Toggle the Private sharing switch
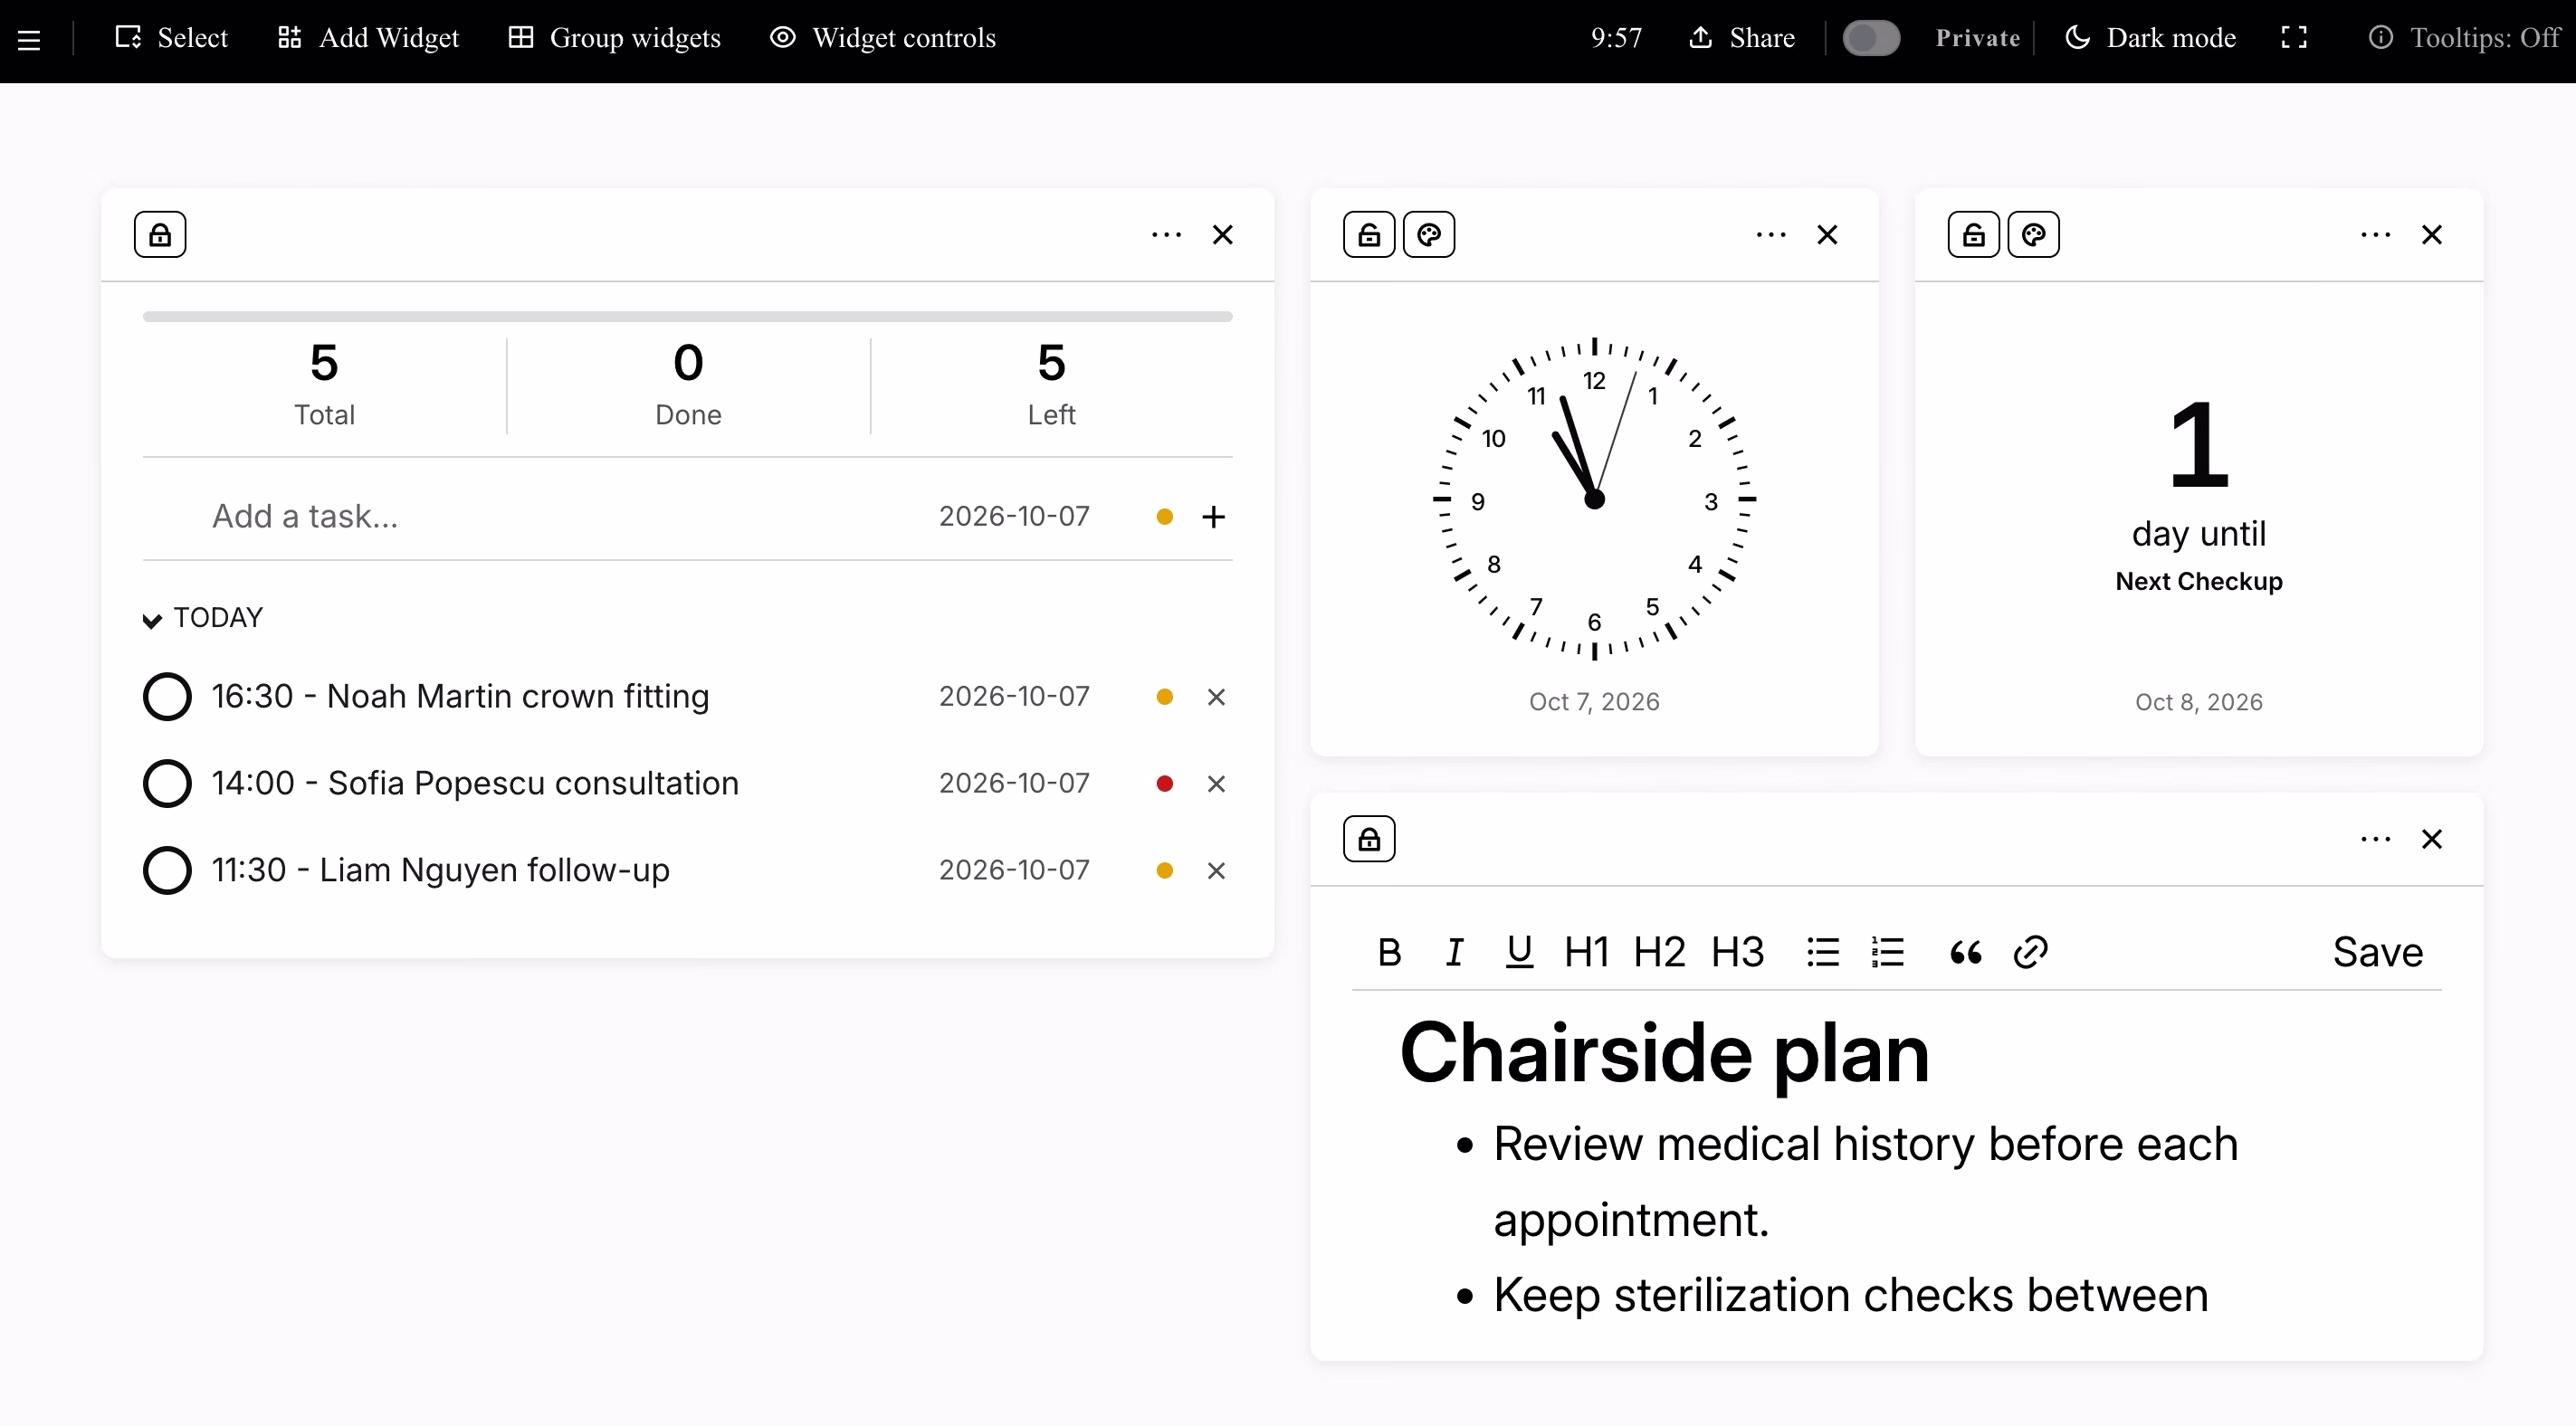Viewport: 2576px width, 1426px height. pyautogui.click(x=1871, y=38)
